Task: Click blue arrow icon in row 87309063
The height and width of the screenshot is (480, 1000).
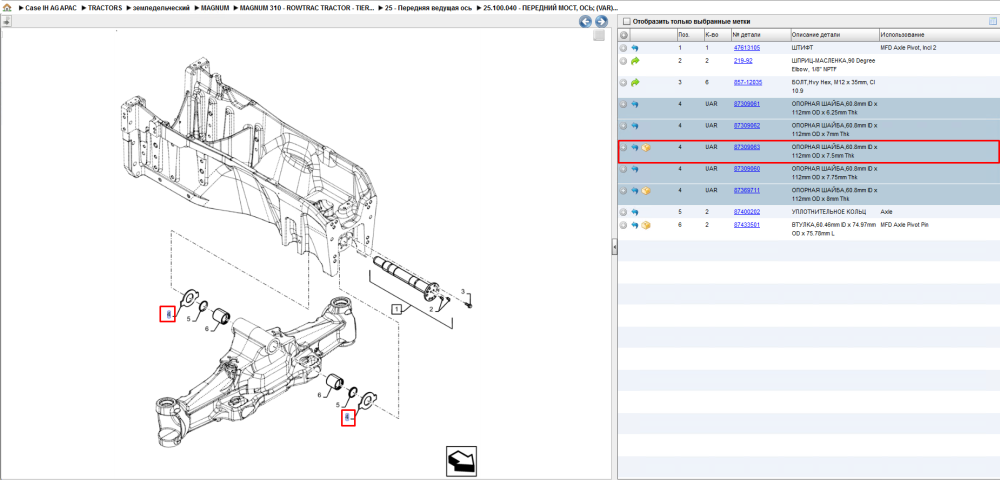Action: click(x=635, y=147)
